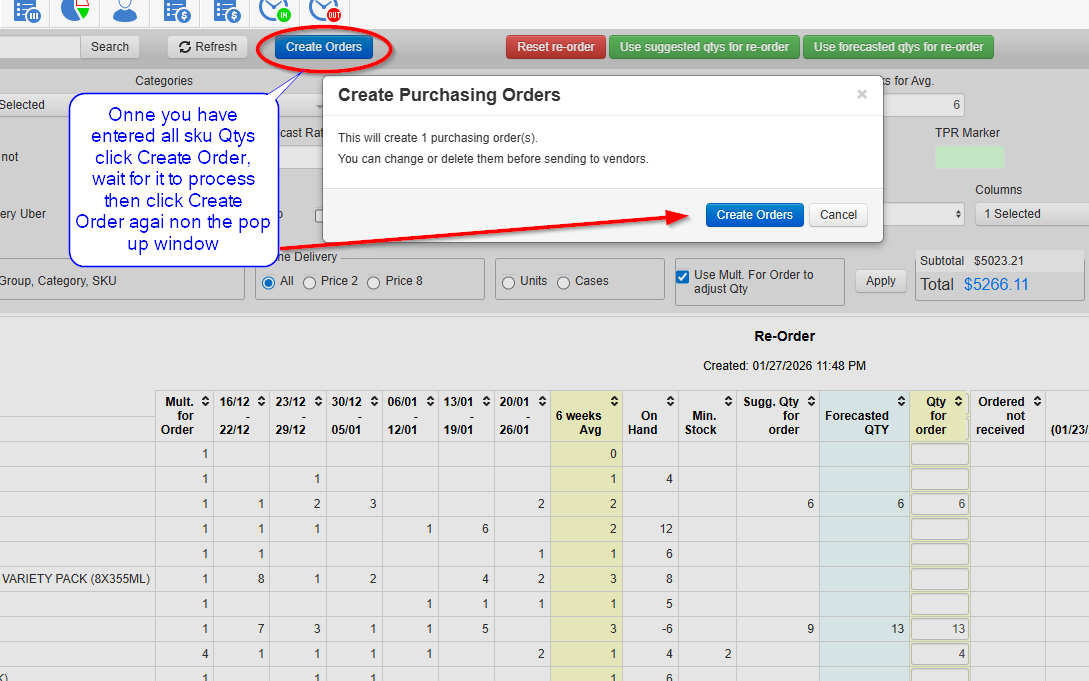The height and width of the screenshot is (681, 1089).
Task: Open the pie chart report icon
Action: pyautogui.click(x=75, y=10)
